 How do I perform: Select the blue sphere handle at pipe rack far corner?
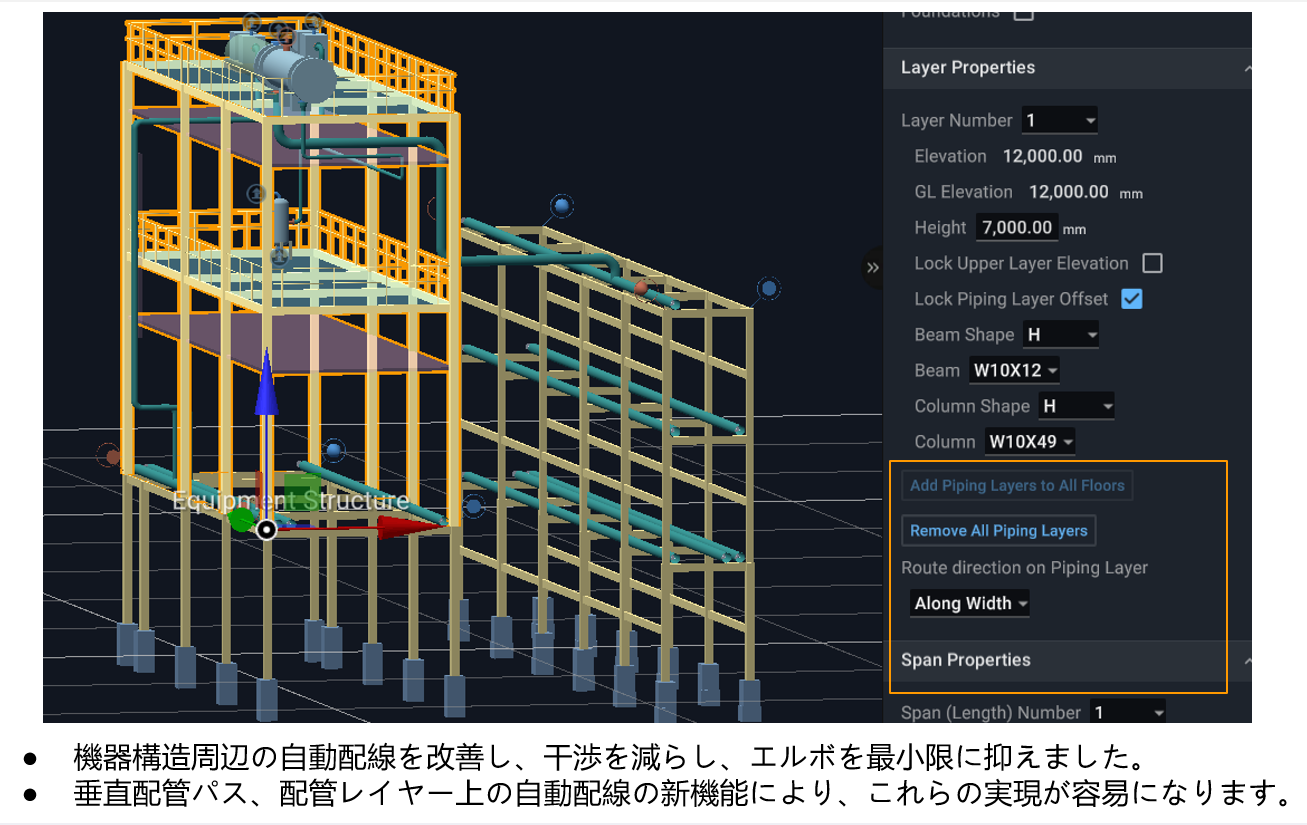[768, 289]
